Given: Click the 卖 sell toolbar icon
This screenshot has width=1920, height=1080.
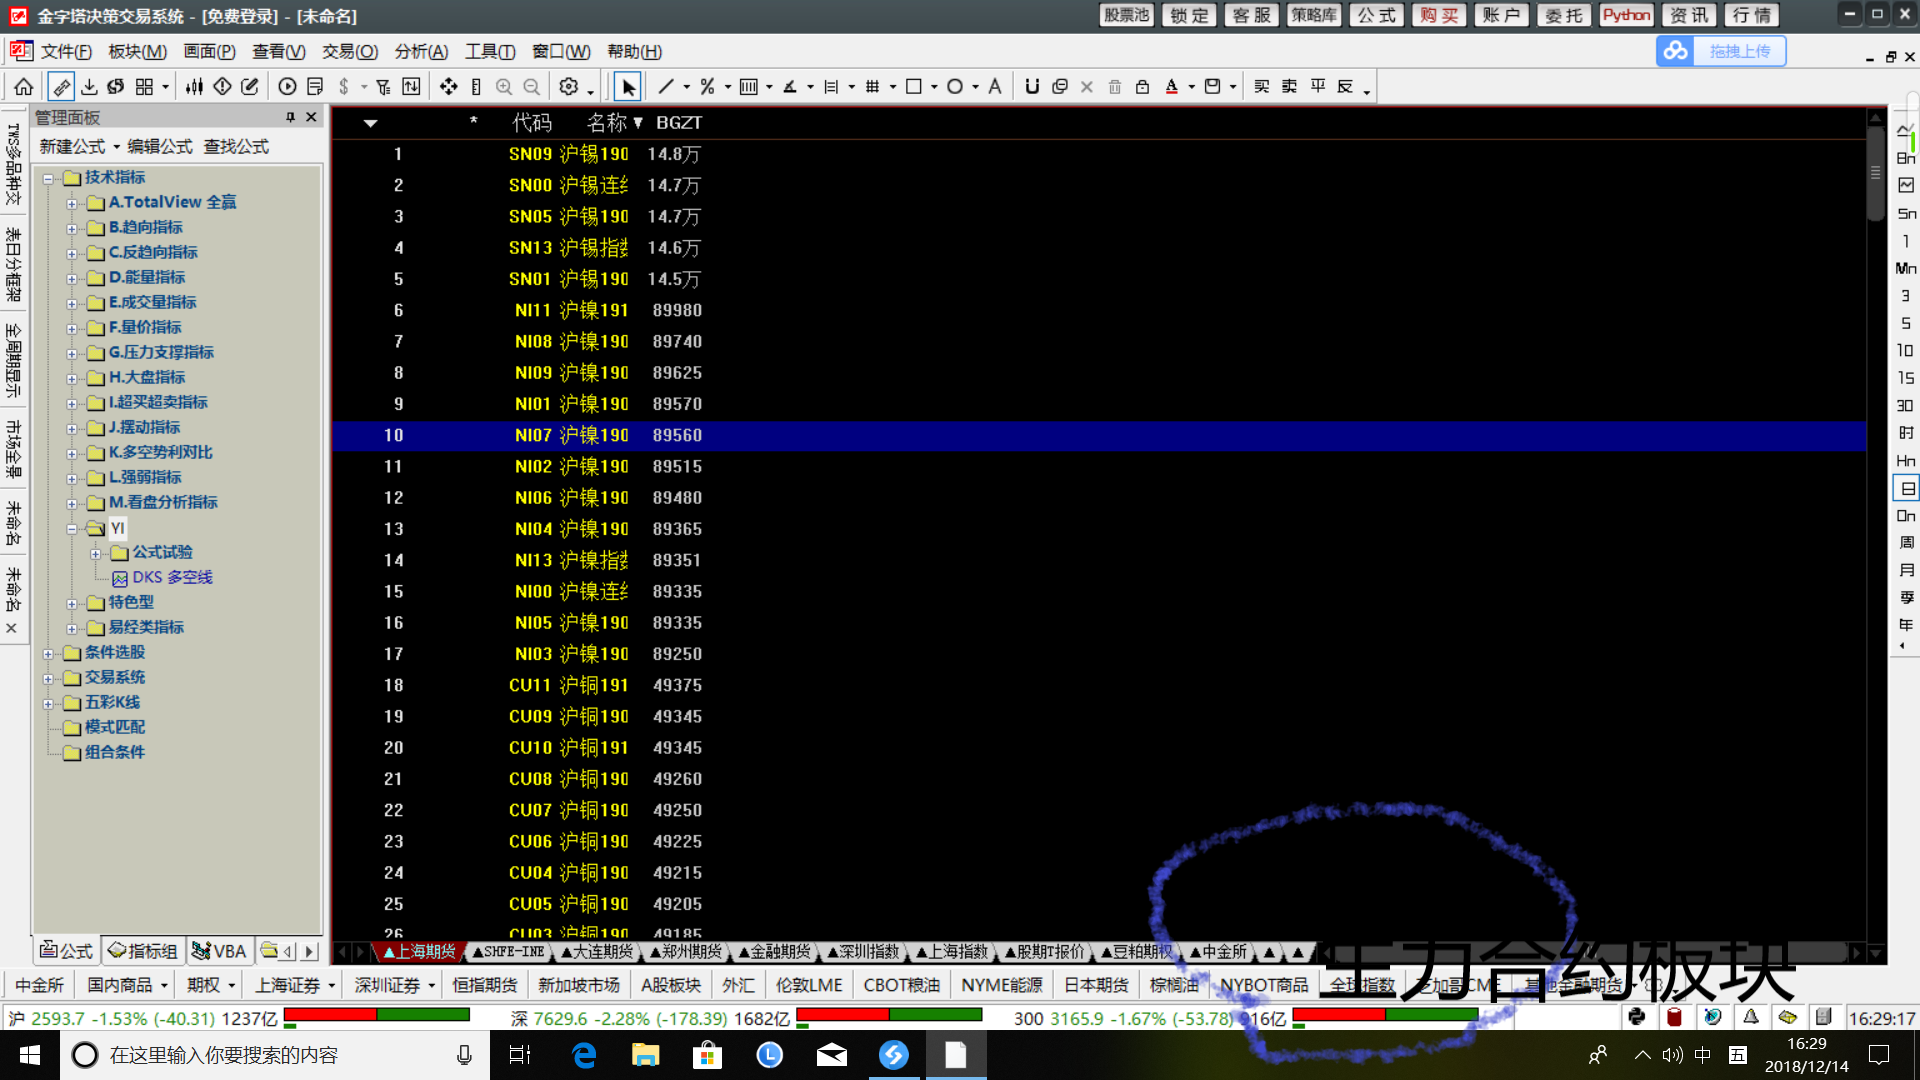Looking at the screenshot, I should [x=1290, y=87].
